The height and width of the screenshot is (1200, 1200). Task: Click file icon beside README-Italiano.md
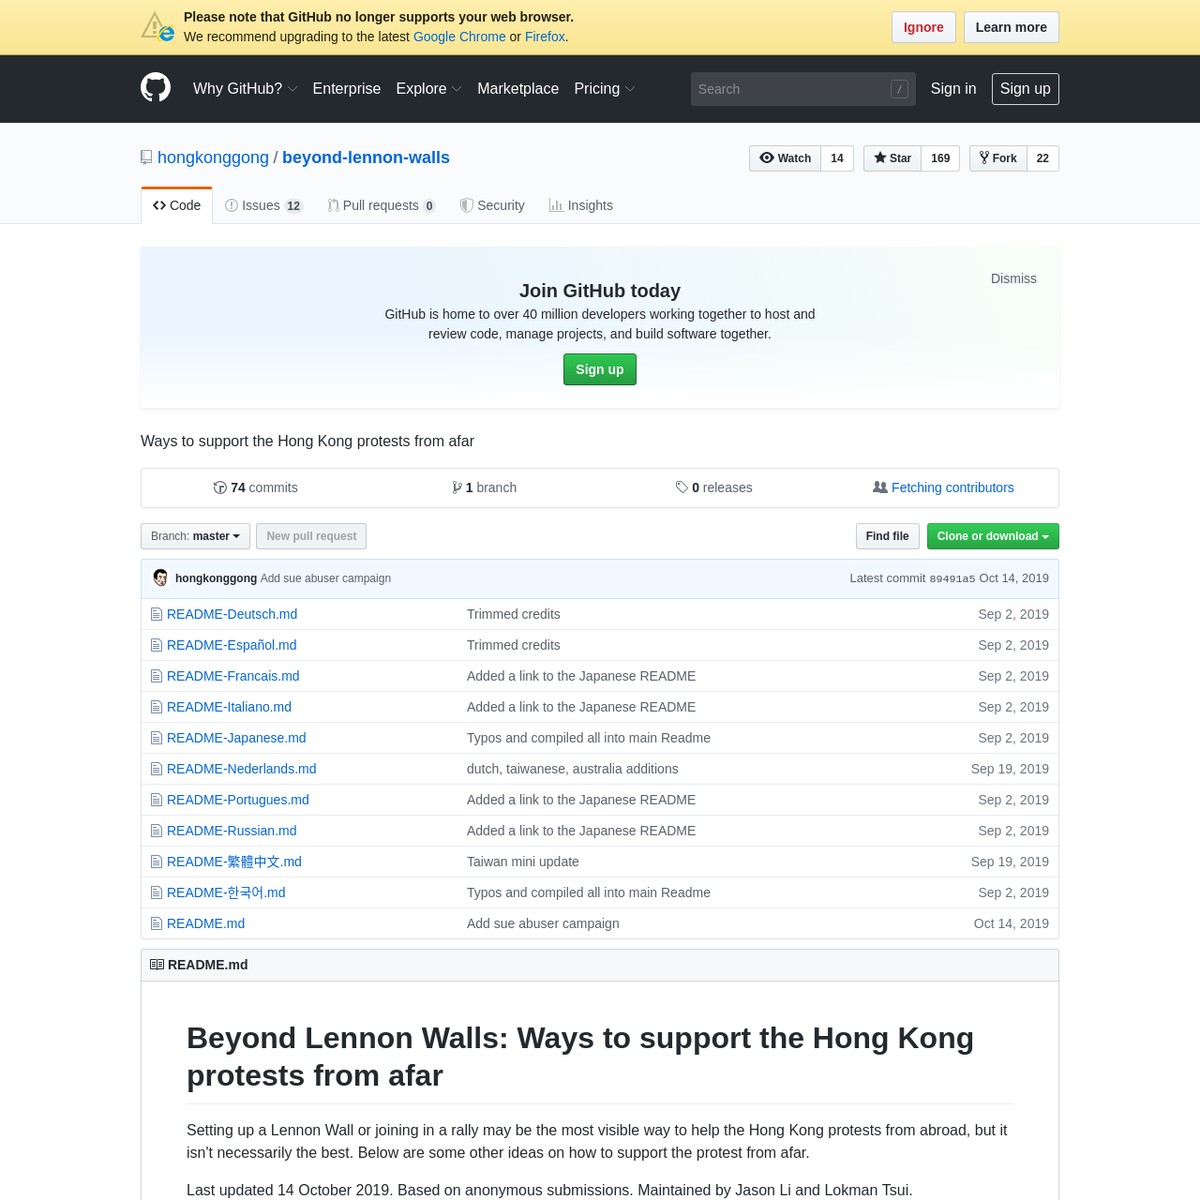point(156,707)
